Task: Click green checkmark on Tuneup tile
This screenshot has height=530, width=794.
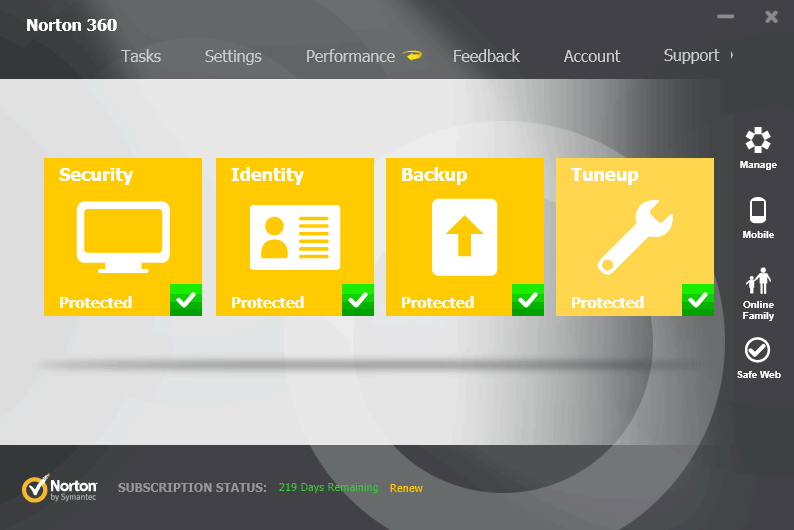Action: tap(698, 300)
